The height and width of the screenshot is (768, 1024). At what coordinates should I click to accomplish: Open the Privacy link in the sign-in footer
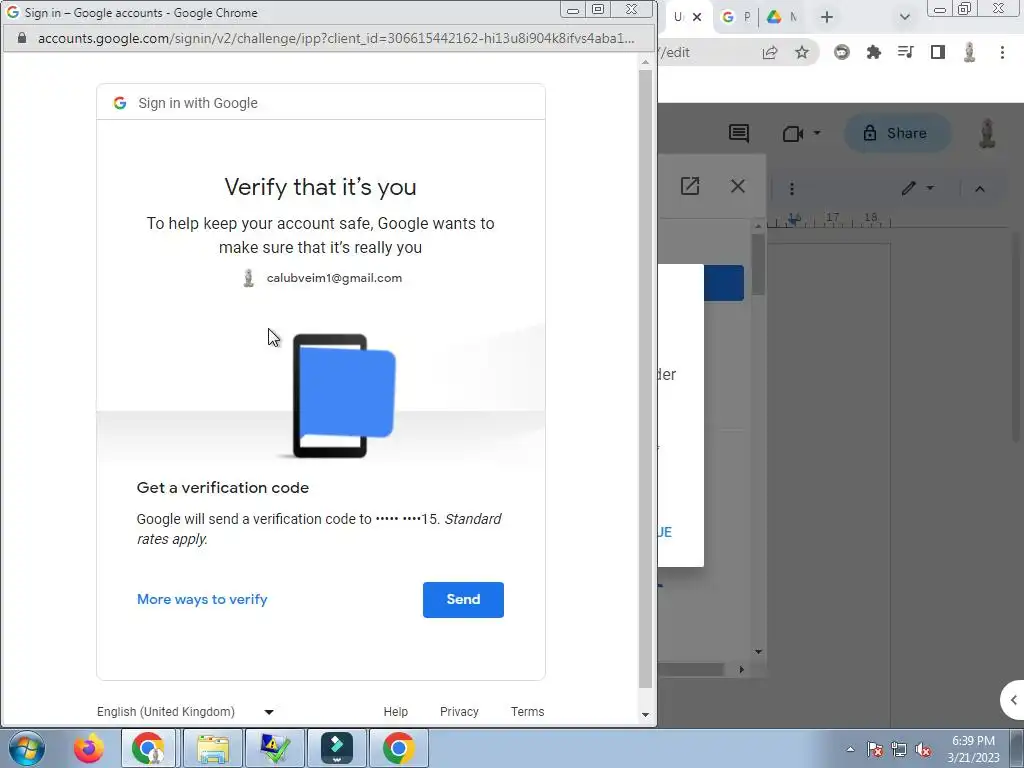pos(459,711)
